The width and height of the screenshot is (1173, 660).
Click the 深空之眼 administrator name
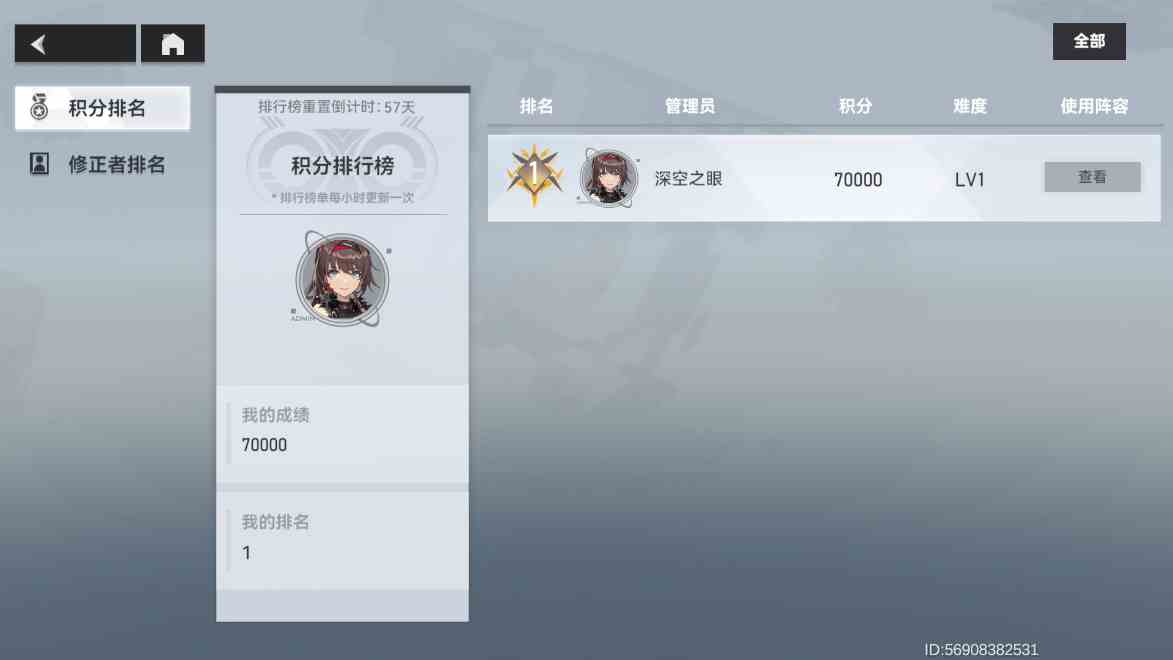pyautogui.click(x=688, y=178)
